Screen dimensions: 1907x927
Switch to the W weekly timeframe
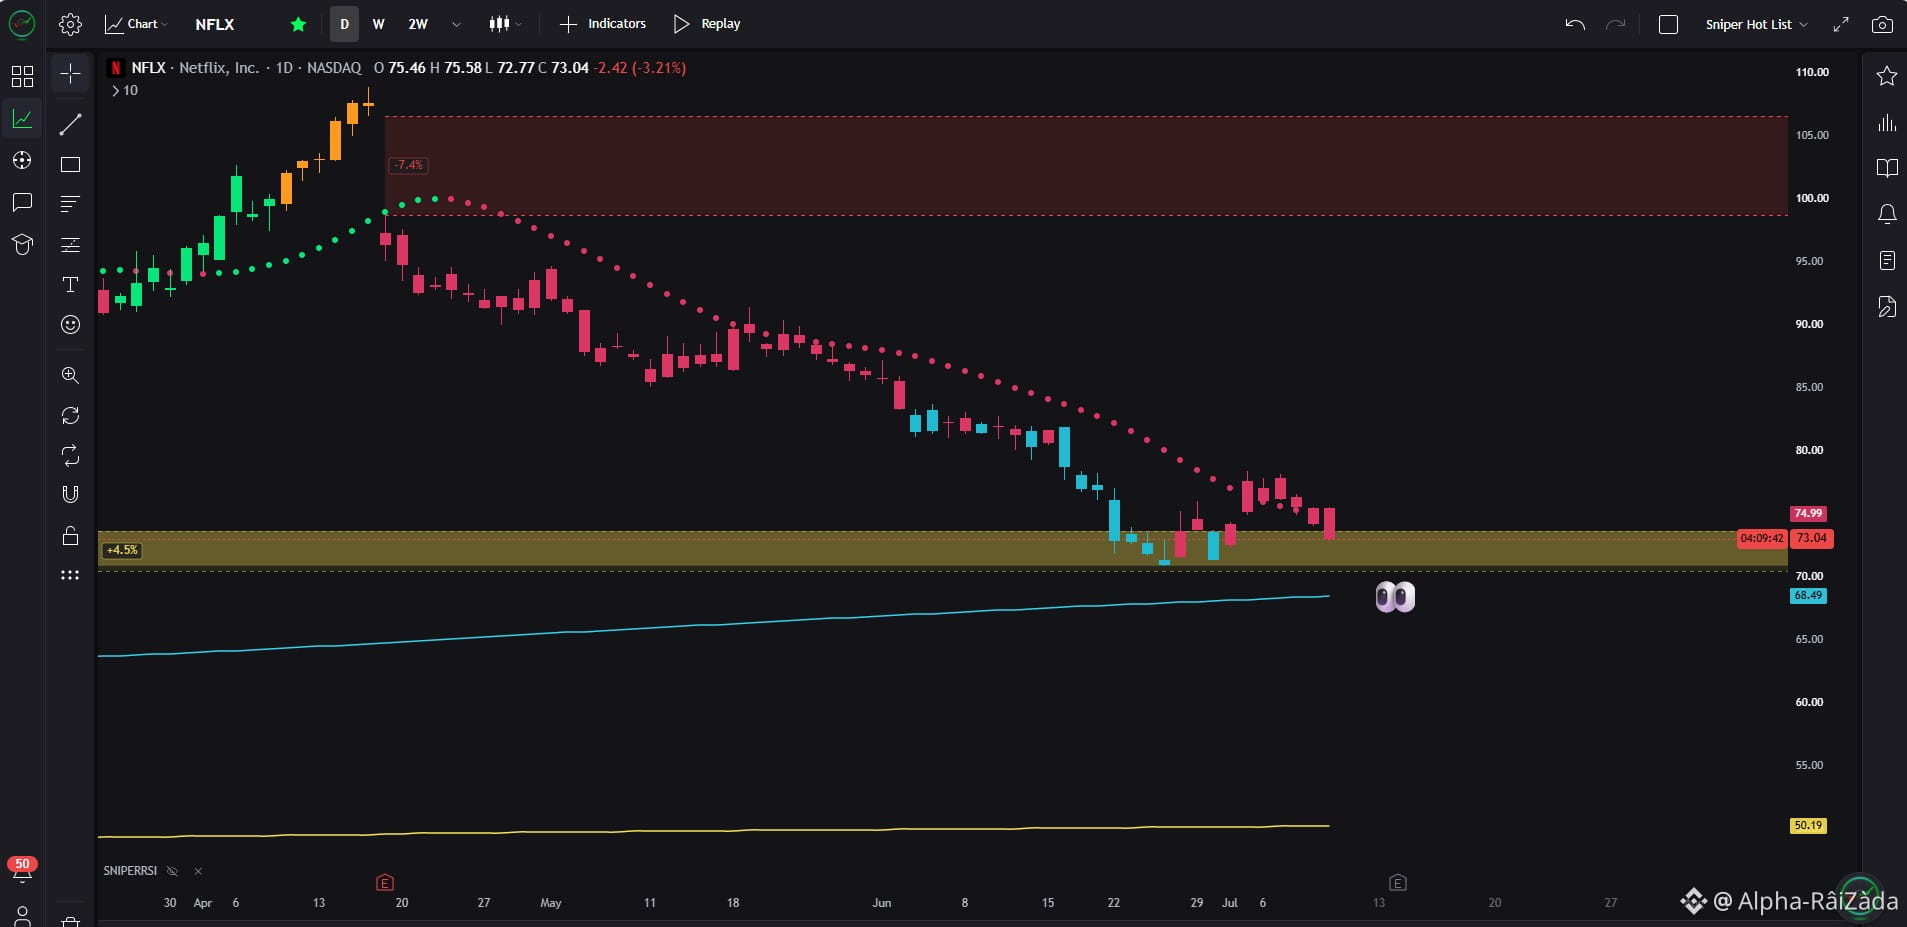(x=378, y=24)
